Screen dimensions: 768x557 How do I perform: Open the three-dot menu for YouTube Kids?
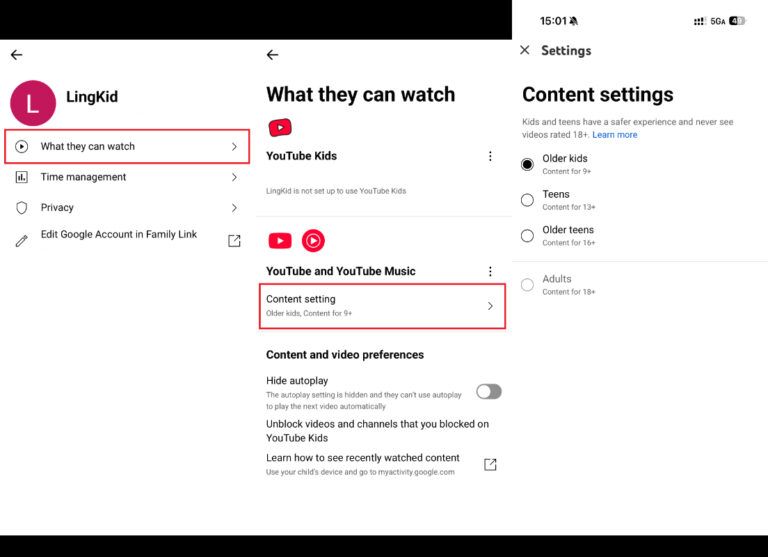490,156
